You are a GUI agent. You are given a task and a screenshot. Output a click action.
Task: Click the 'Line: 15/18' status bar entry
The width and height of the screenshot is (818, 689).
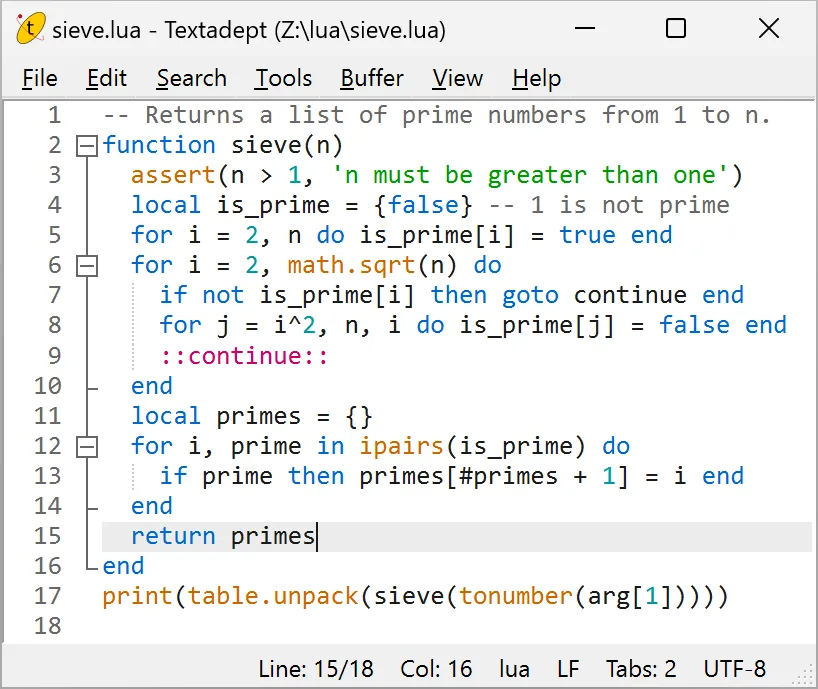(x=316, y=669)
